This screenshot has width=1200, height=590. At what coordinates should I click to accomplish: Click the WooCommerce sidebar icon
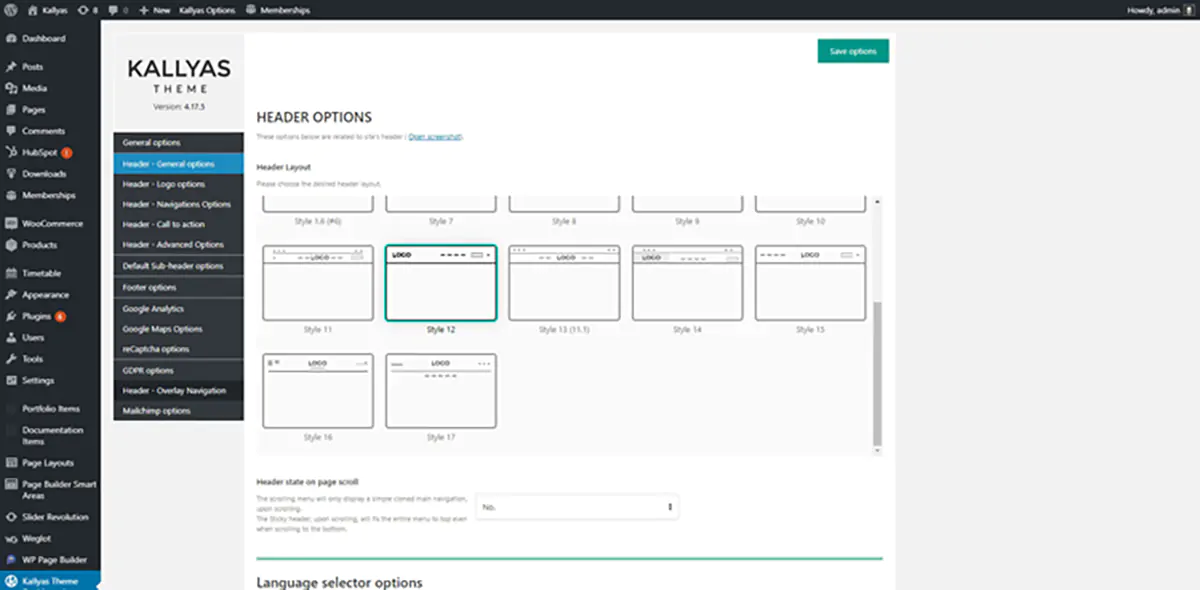tap(10, 224)
